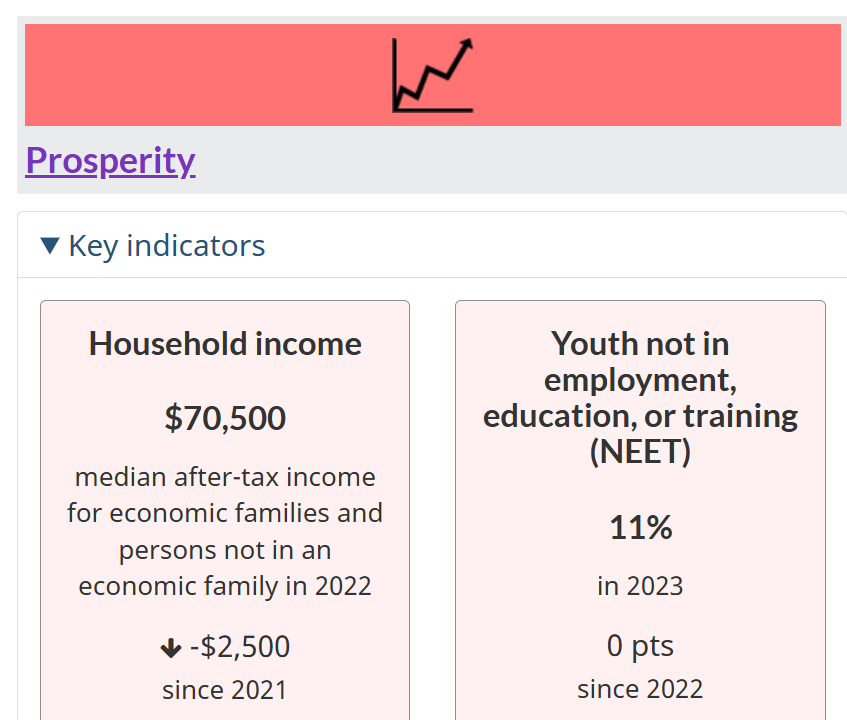Select the Youth NEET card heading
Viewport: 847px width, 720px height.
641,398
